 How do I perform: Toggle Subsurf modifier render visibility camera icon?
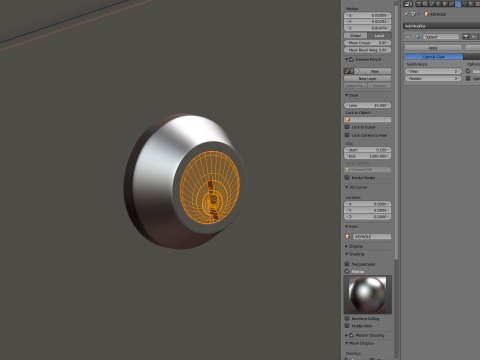pyautogui.click(x=465, y=37)
